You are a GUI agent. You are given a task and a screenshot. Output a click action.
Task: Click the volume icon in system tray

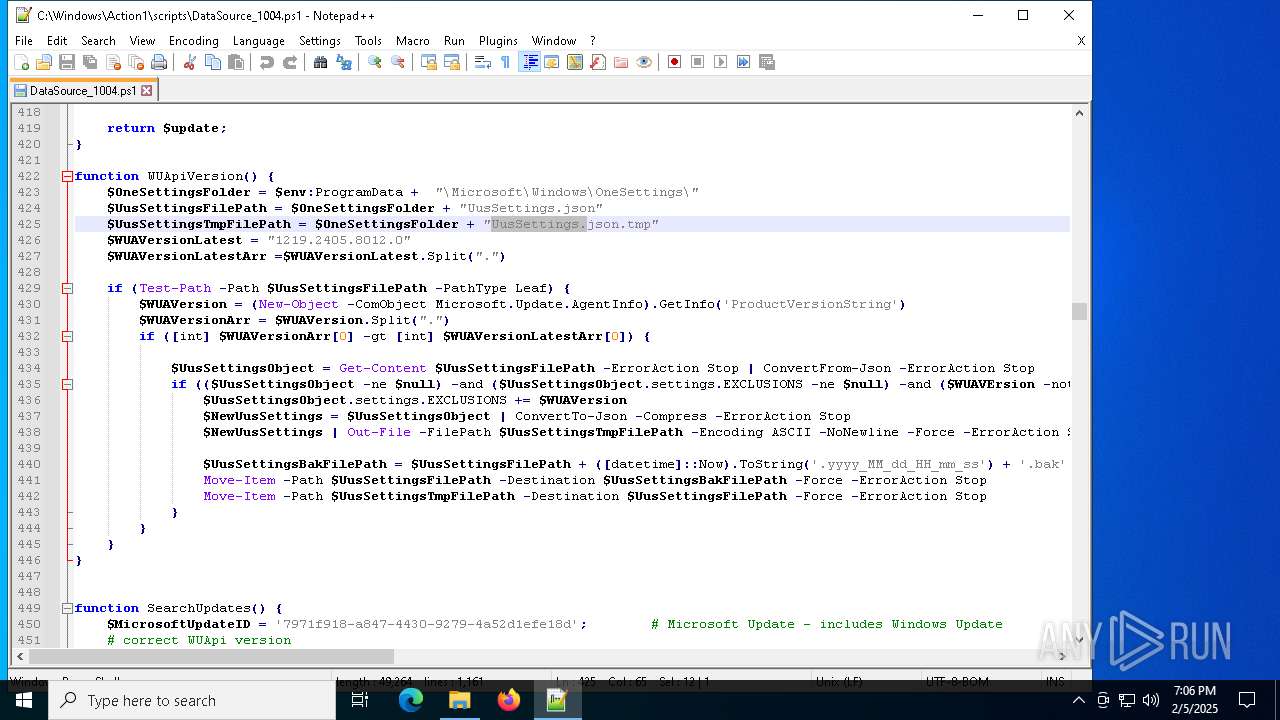[1150, 700]
